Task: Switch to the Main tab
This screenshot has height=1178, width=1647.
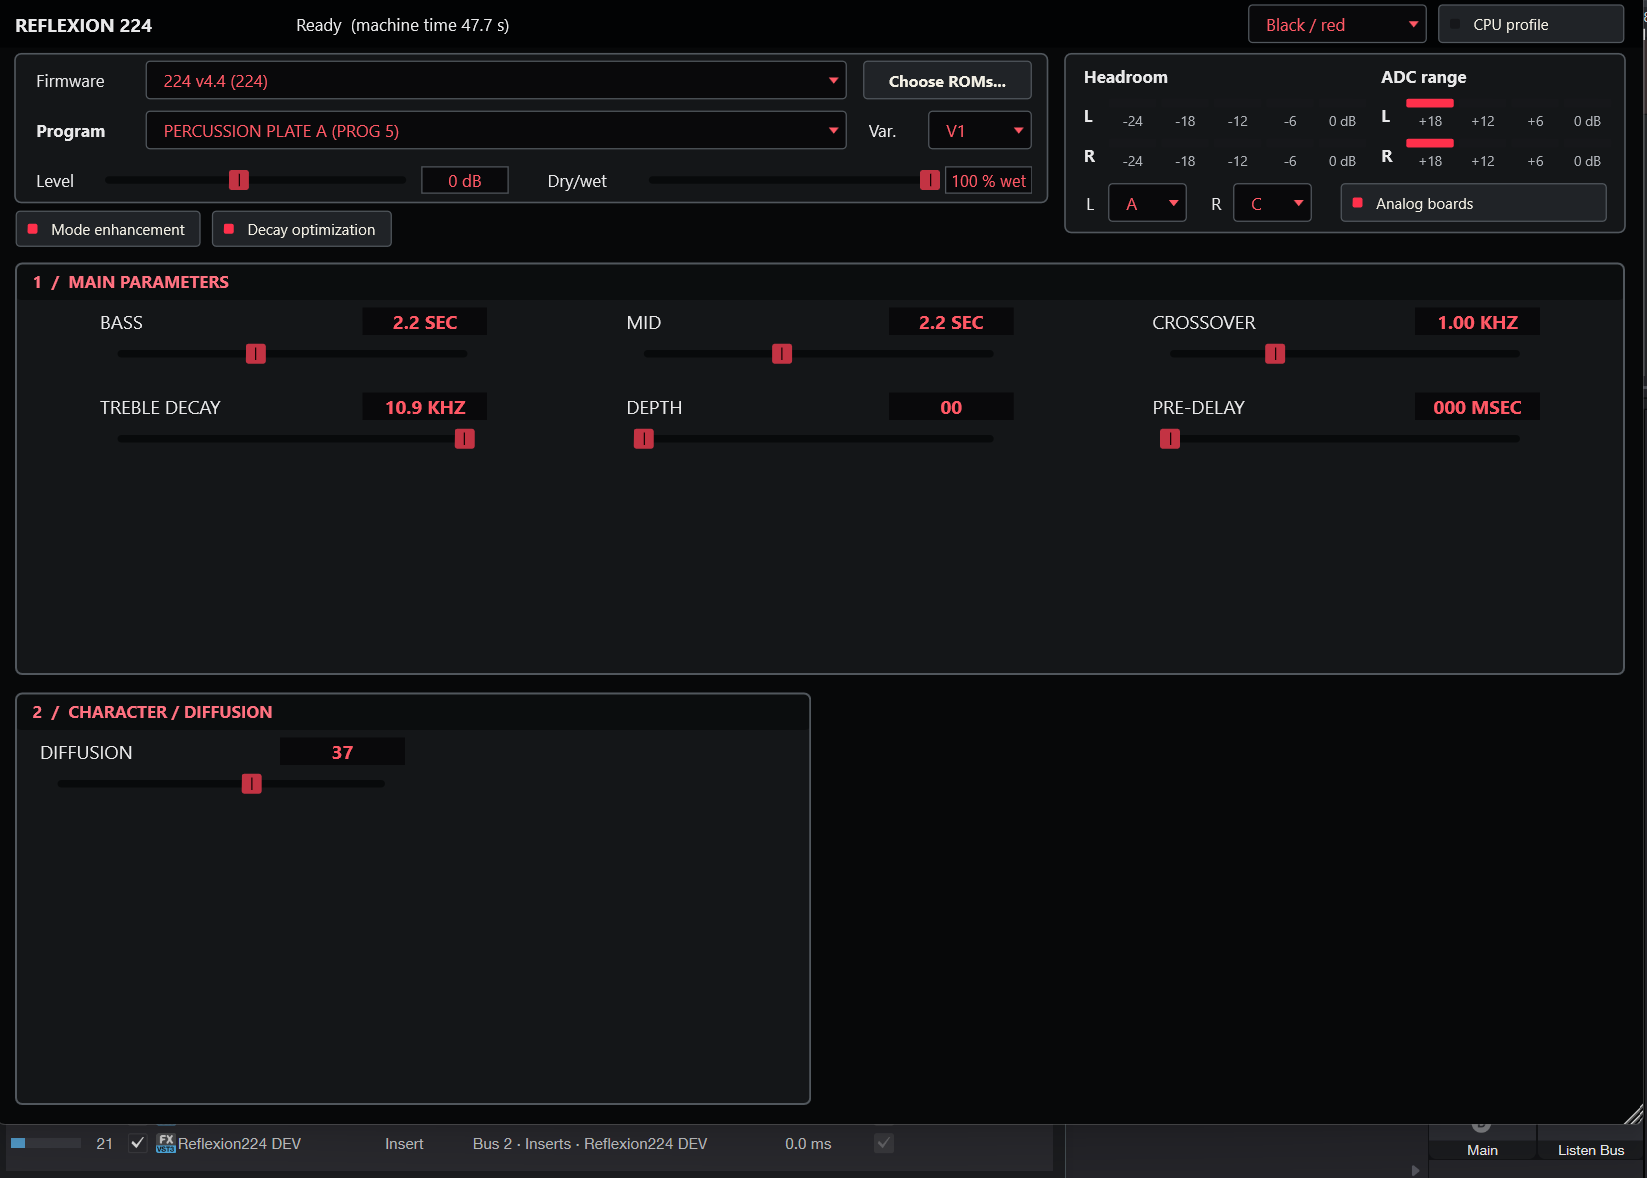Action: [1482, 1150]
